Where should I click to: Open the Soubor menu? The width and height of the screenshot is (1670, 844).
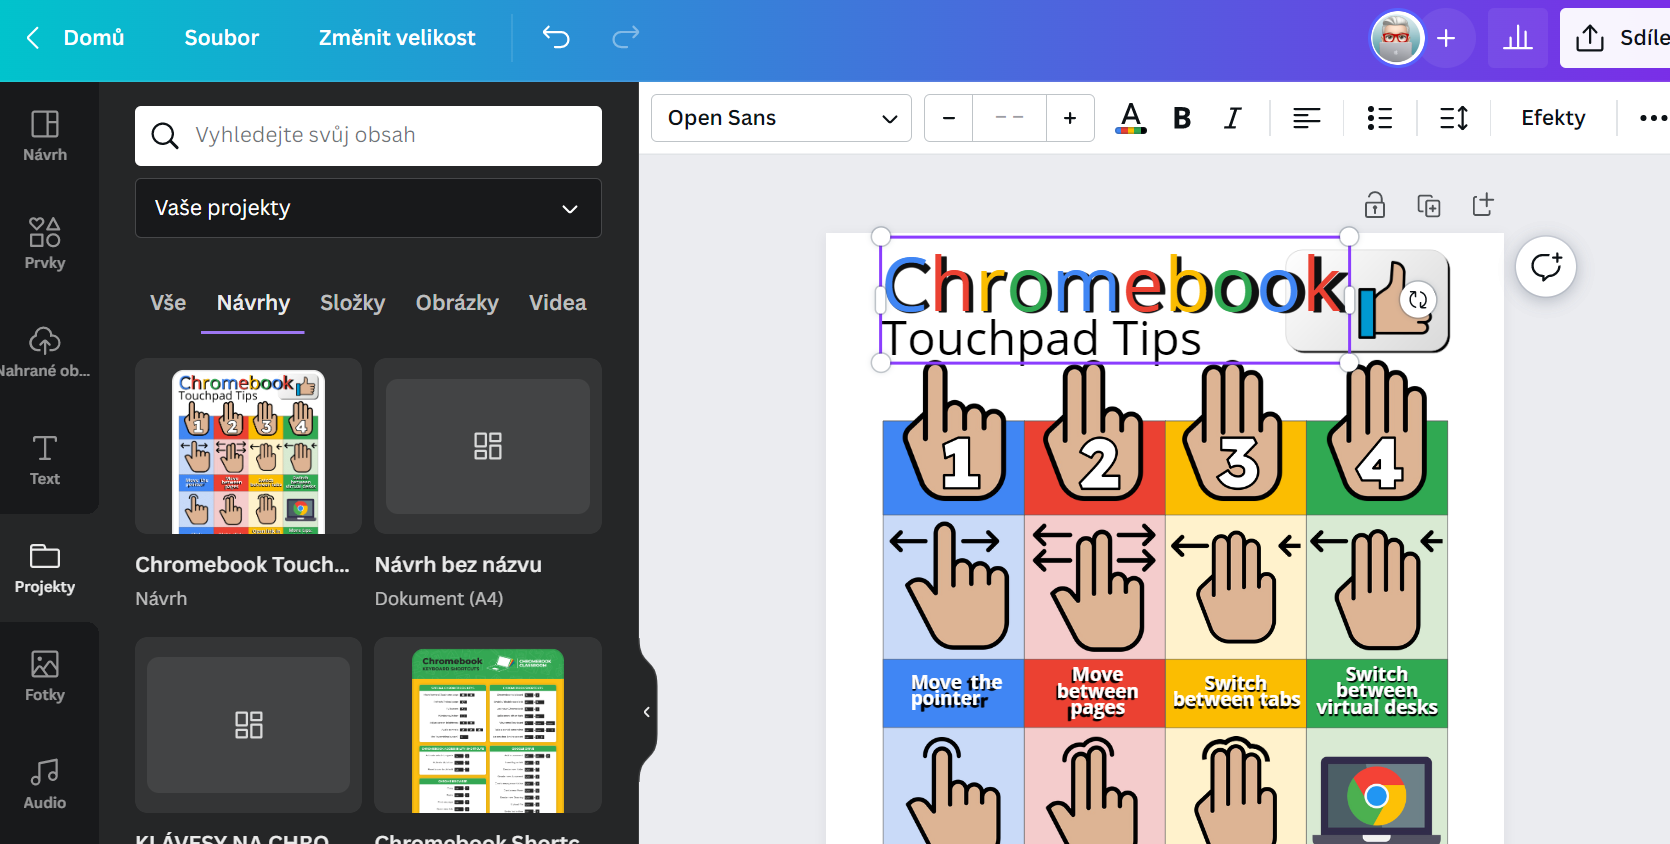click(222, 38)
